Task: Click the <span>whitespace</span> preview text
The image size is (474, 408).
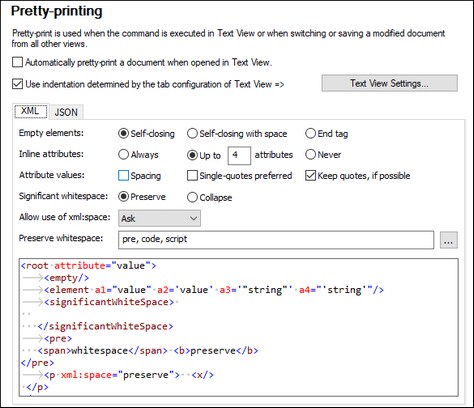Action: pyautogui.click(x=103, y=351)
